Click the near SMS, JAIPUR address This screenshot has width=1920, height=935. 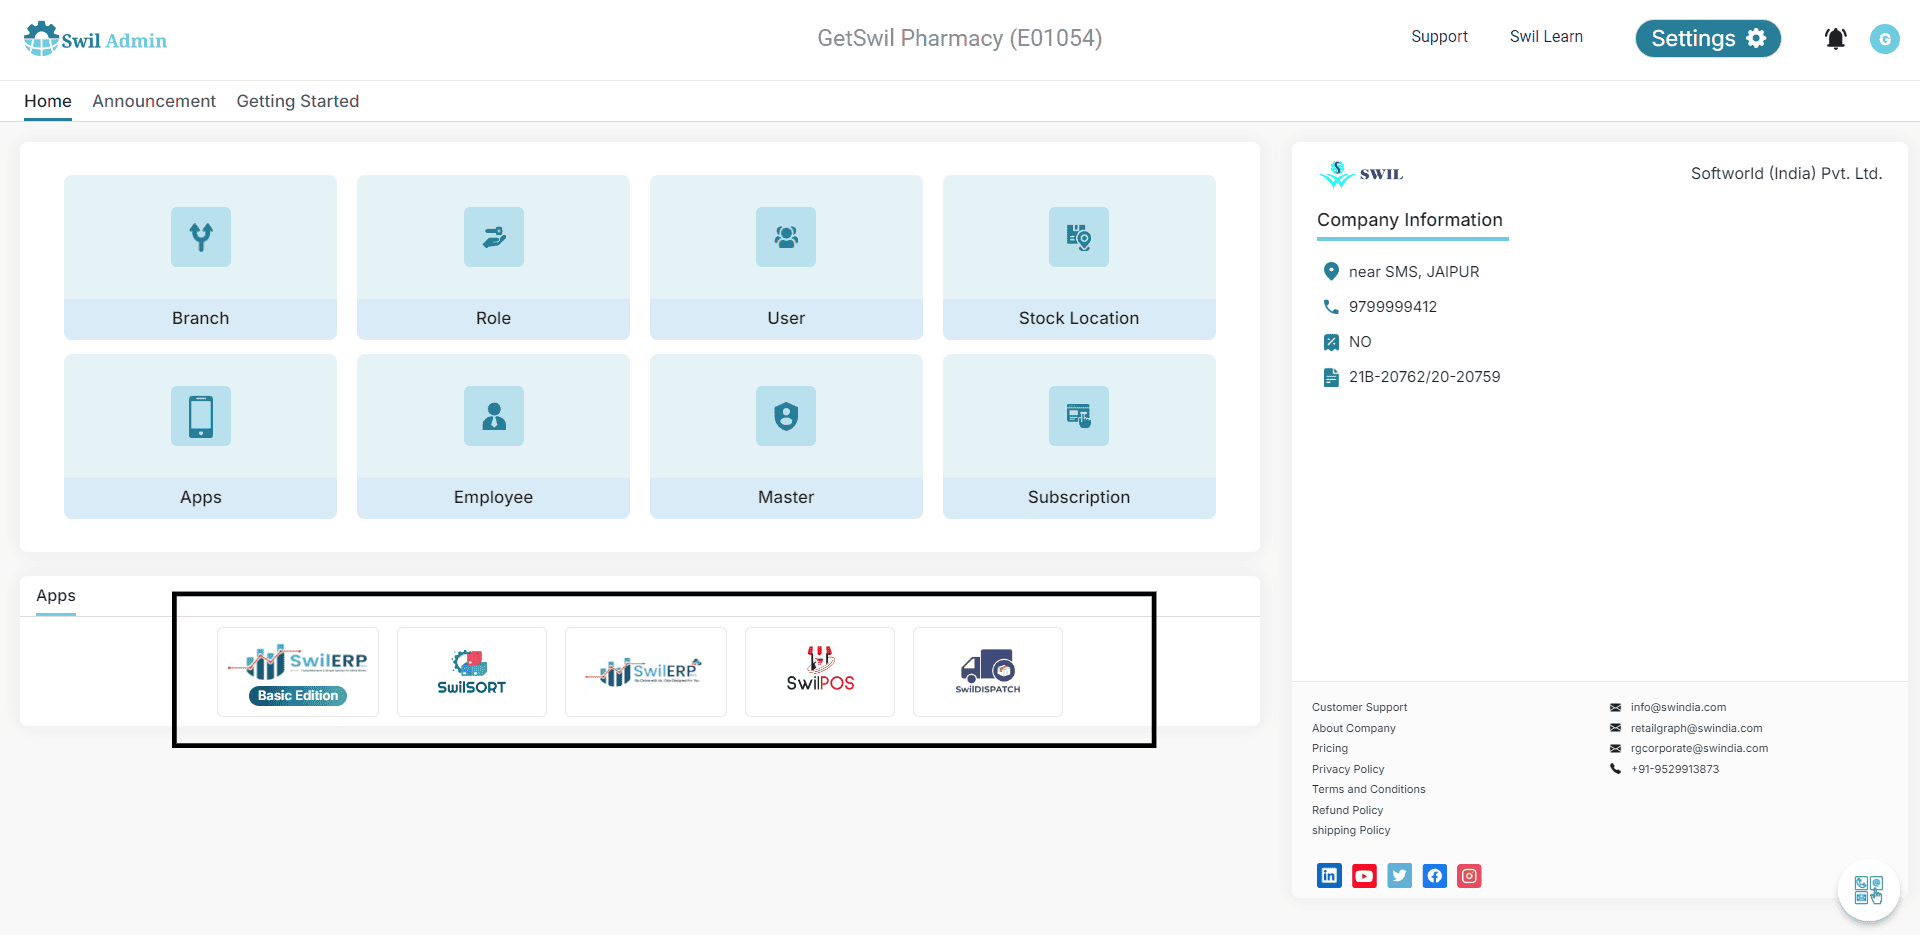(x=1414, y=272)
